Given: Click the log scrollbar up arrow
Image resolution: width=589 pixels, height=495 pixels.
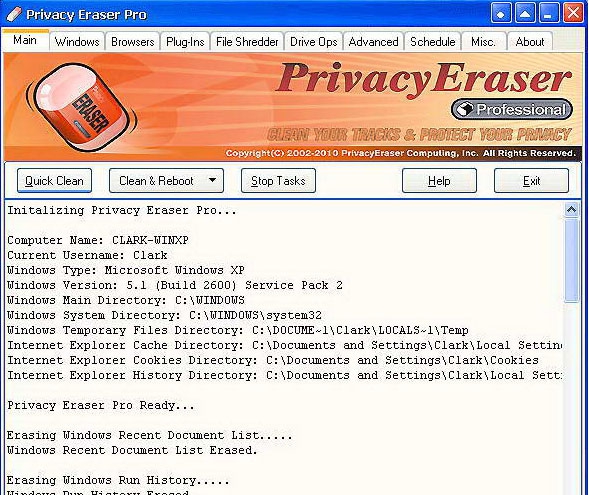Looking at the screenshot, I should pyautogui.click(x=571, y=210).
